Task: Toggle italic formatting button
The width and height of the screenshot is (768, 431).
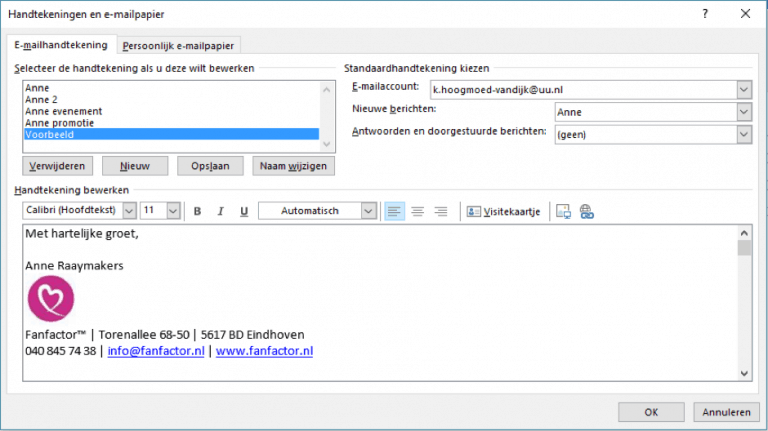Action: [x=220, y=211]
